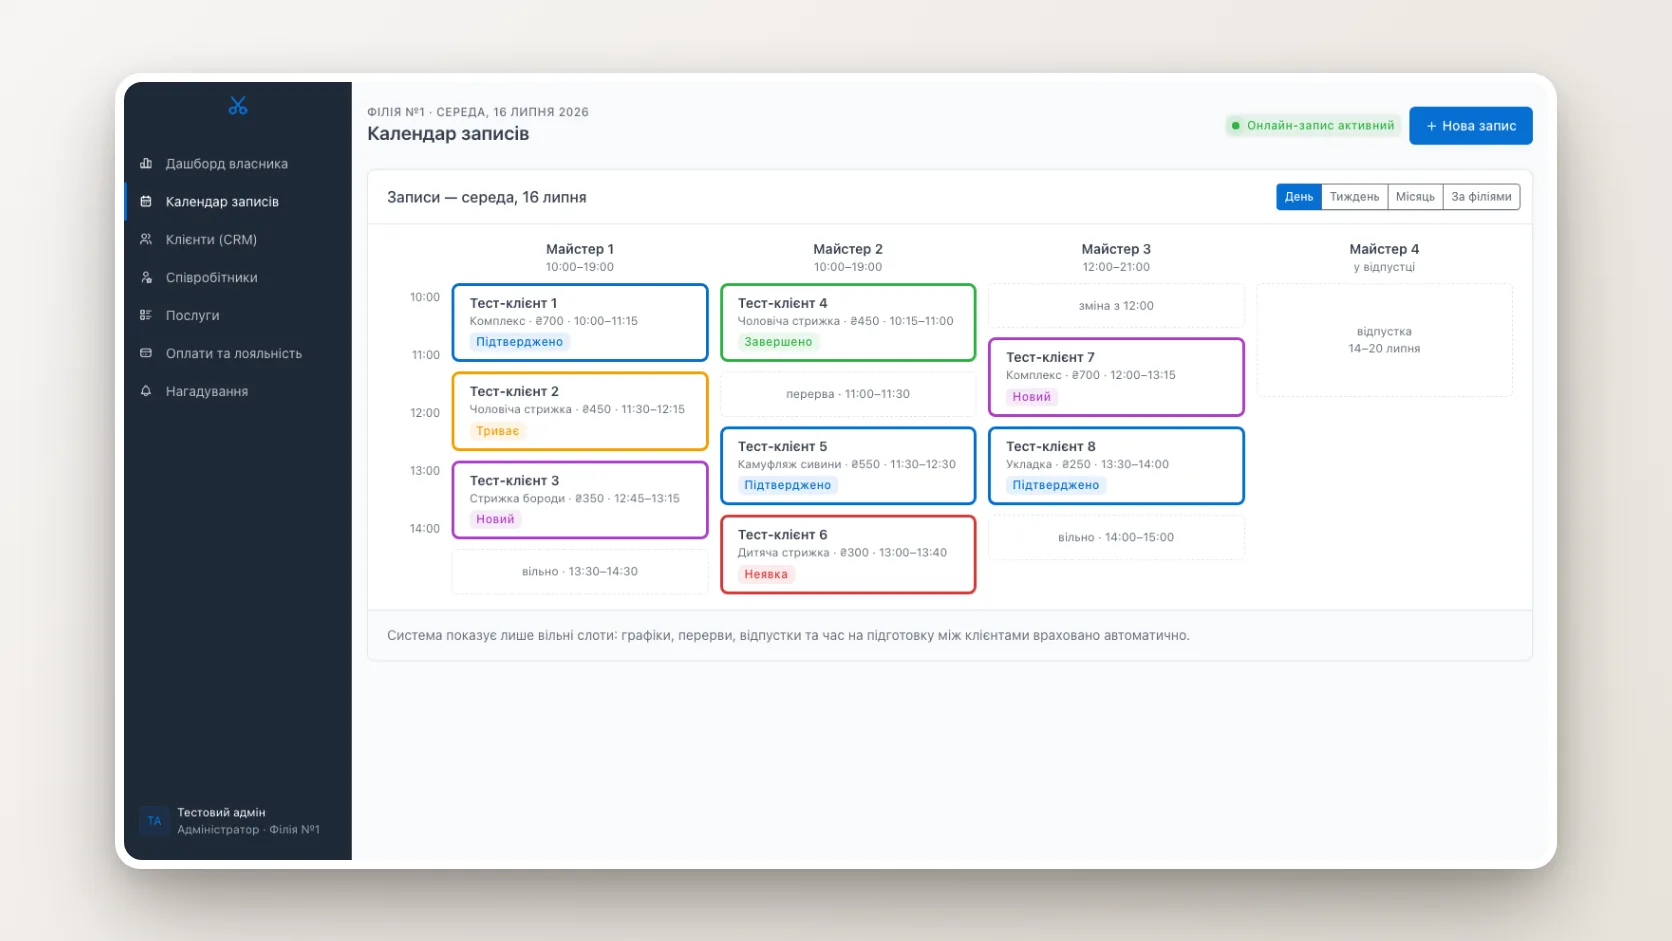
Task: Click the free slot 14:00–15:00
Action: (x=1116, y=538)
